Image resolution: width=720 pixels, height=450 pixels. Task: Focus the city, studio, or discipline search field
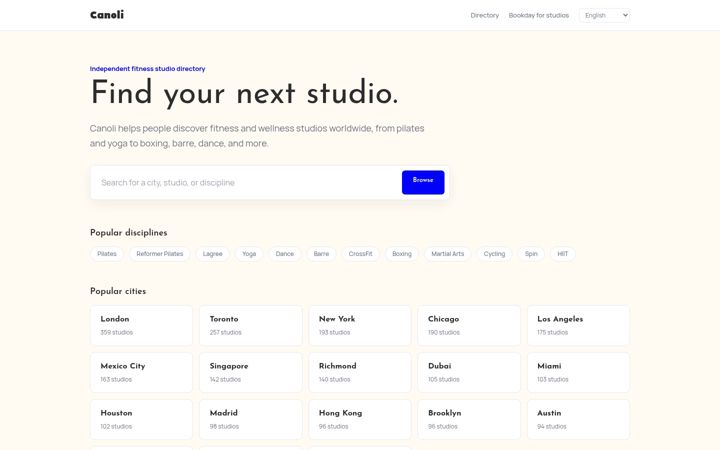246,183
